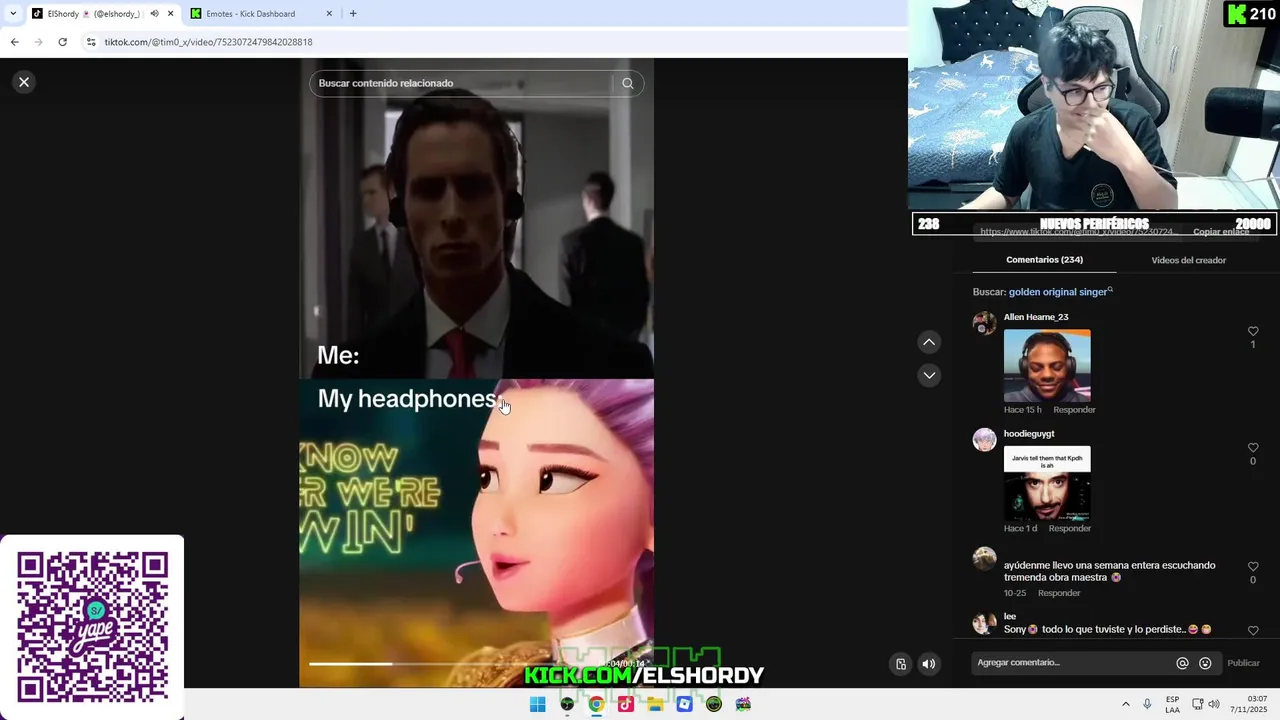Expand hidden system tray icons chevron
Screen dimensions: 1280x720
(1125, 704)
